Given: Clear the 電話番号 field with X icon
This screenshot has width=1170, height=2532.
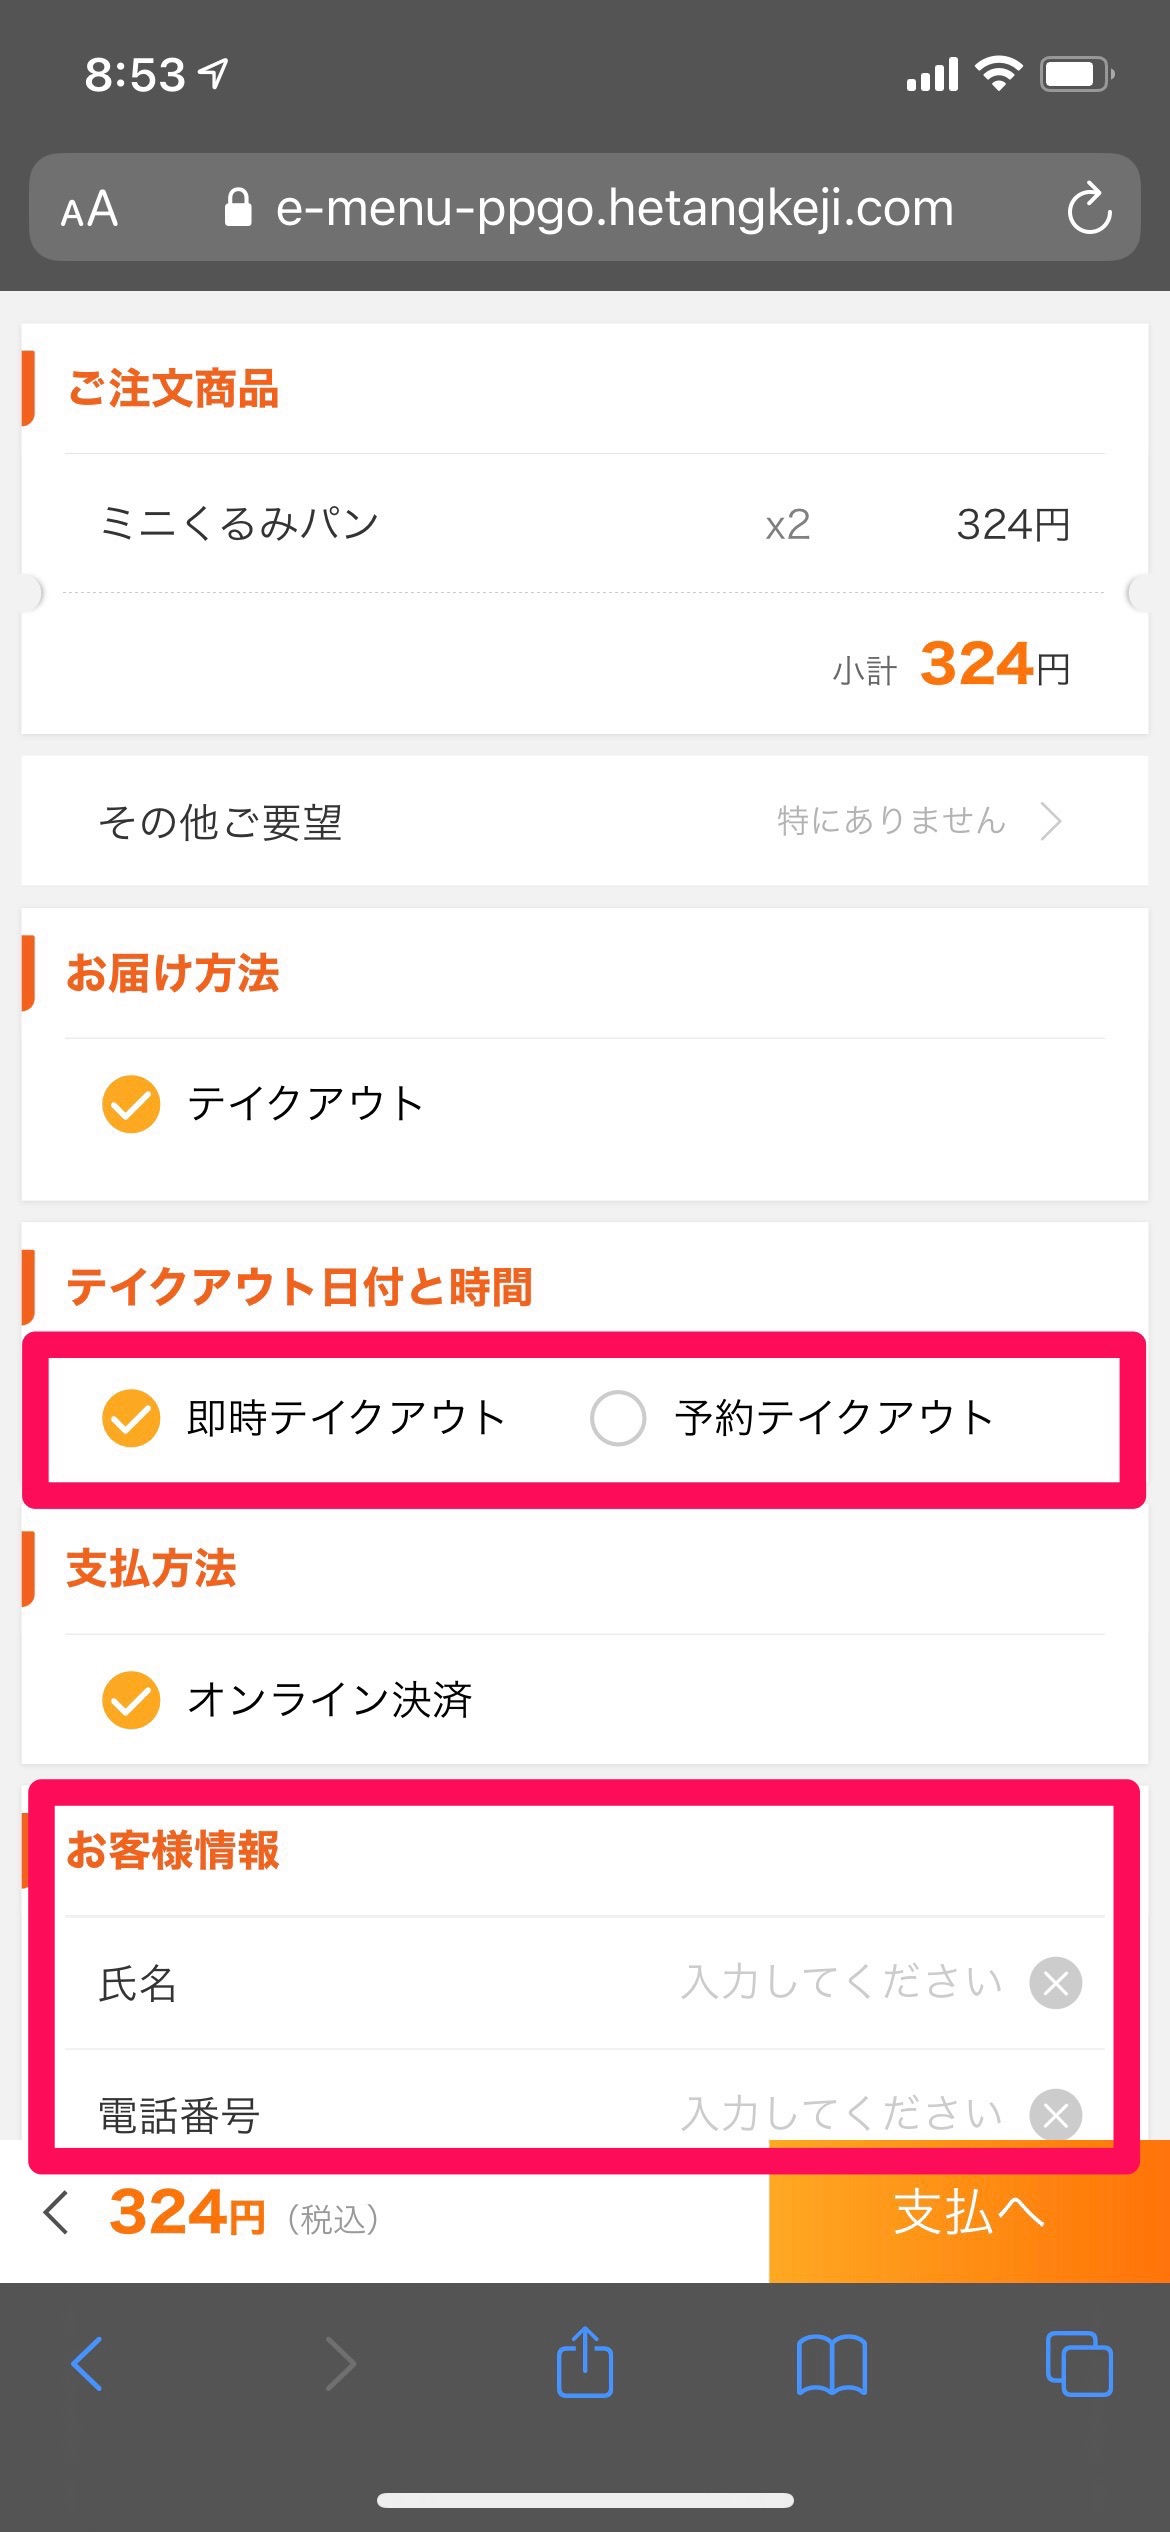Looking at the screenshot, I should pyautogui.click(x=1055, y=2113).
